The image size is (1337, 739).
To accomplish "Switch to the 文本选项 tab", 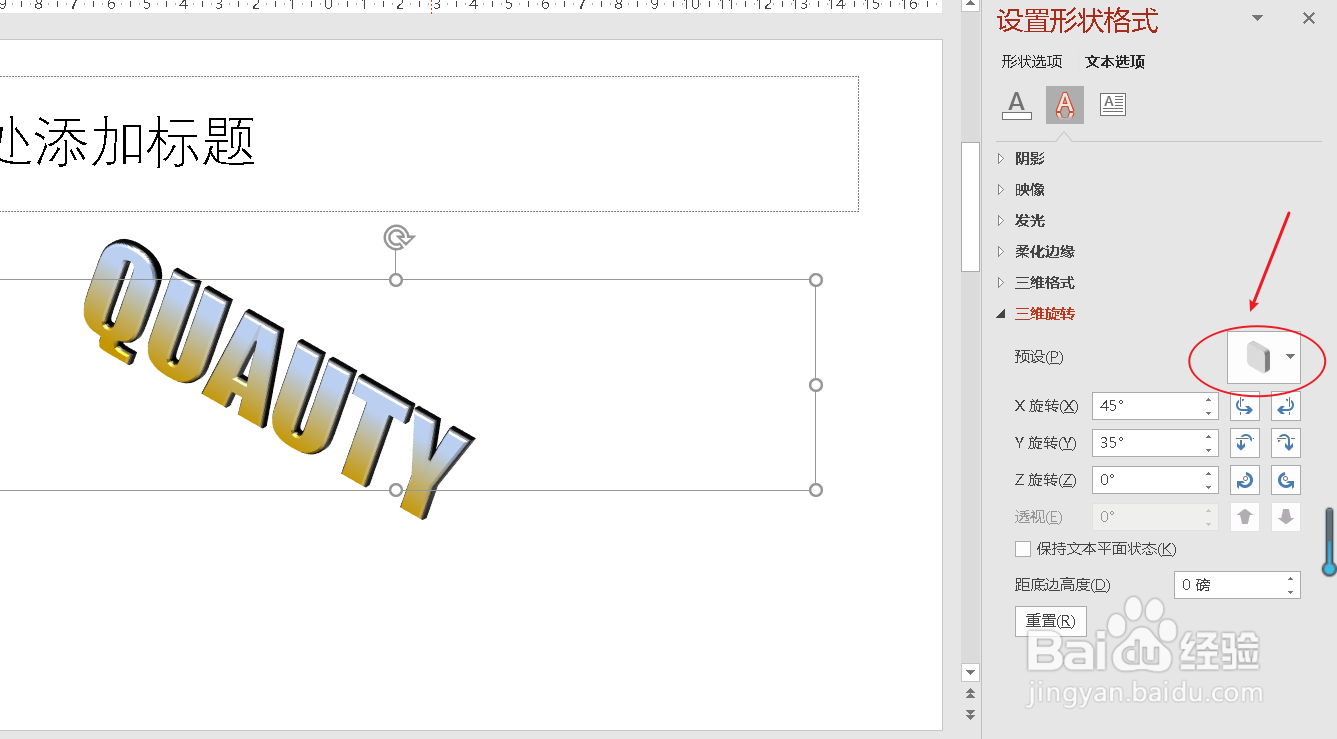I will click(x=1115, y=62).
